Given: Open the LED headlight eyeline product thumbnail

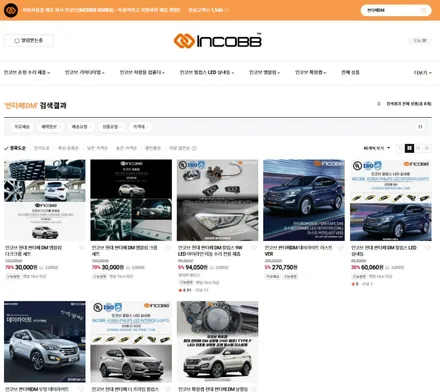Looking at the screenshot, I should tap(217, 200).
